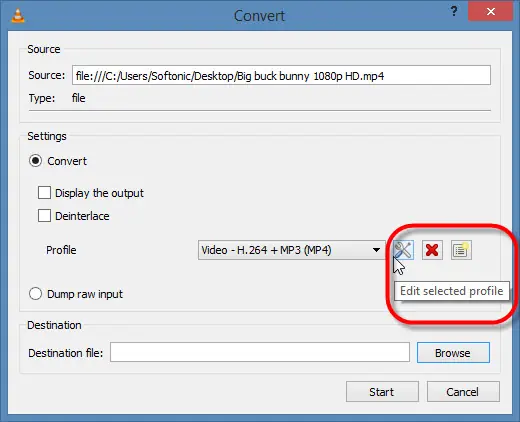Click the VLC cone icon in title bar
Viewport: 520px width, 422px height.
point(18,15)
